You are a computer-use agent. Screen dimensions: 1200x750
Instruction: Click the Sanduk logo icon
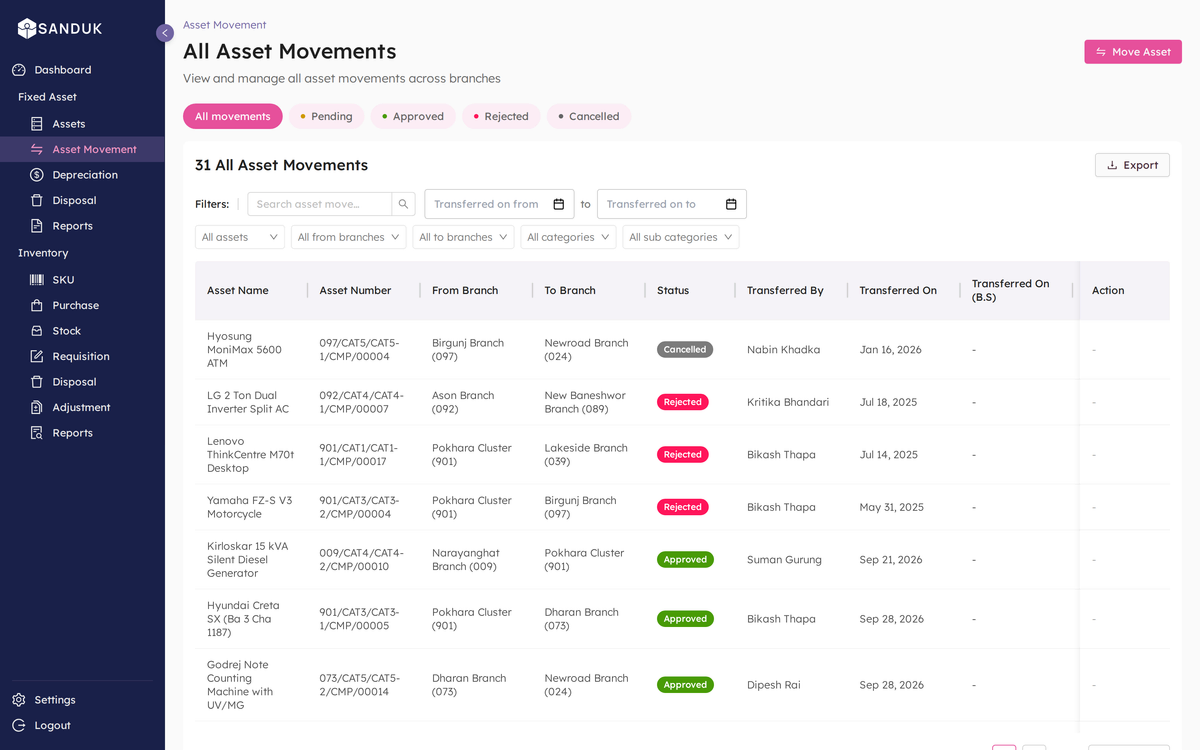[27, 29]
